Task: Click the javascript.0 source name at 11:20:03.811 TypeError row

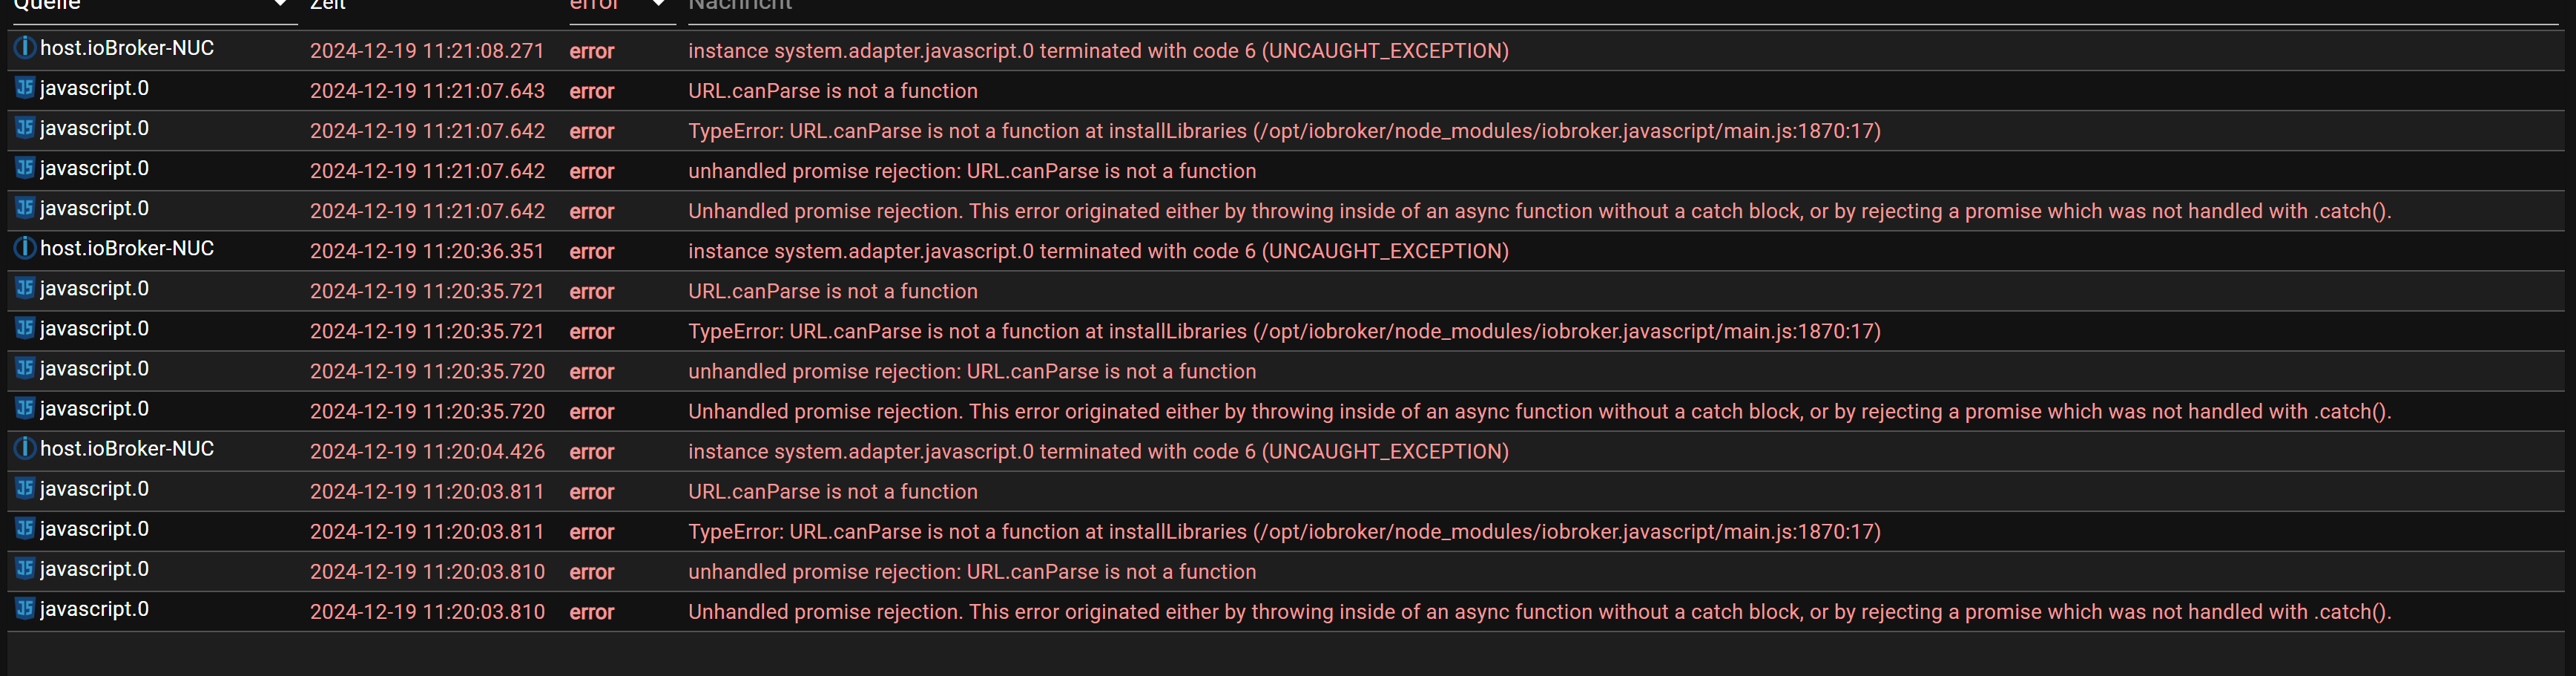Action: click(94, 529)
